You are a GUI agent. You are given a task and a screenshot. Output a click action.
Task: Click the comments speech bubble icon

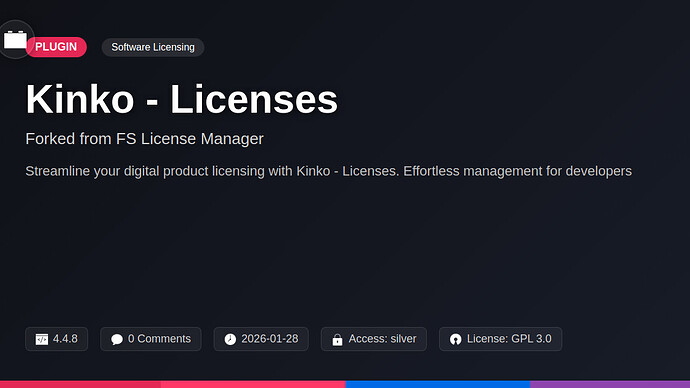tap(117, 339)
